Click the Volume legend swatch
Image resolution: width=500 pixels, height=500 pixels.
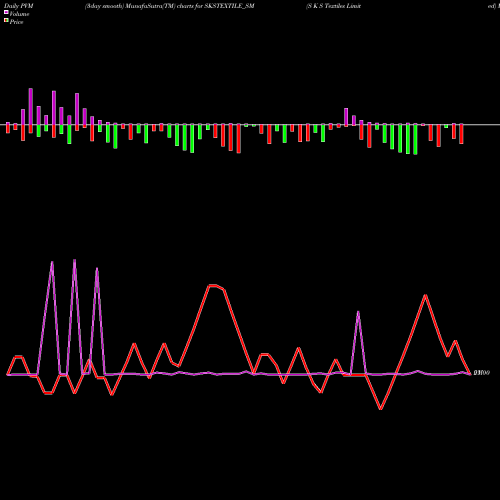coord(6,13)
